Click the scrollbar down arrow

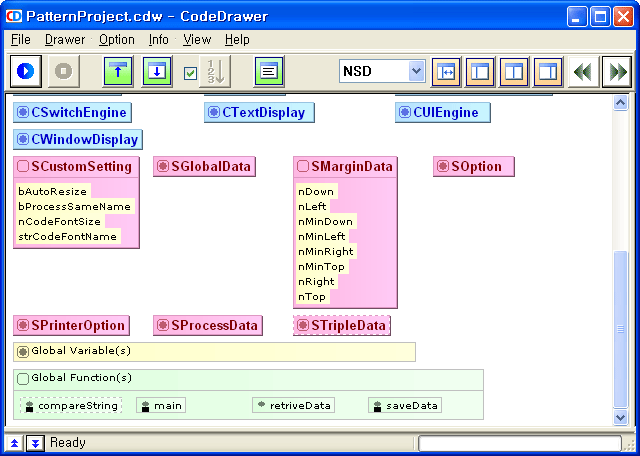tap(620, 417)
